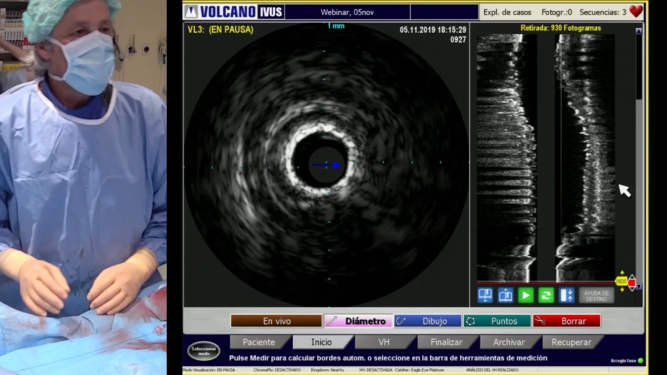Click the red heart icon in the header

(x=636, y=11)
